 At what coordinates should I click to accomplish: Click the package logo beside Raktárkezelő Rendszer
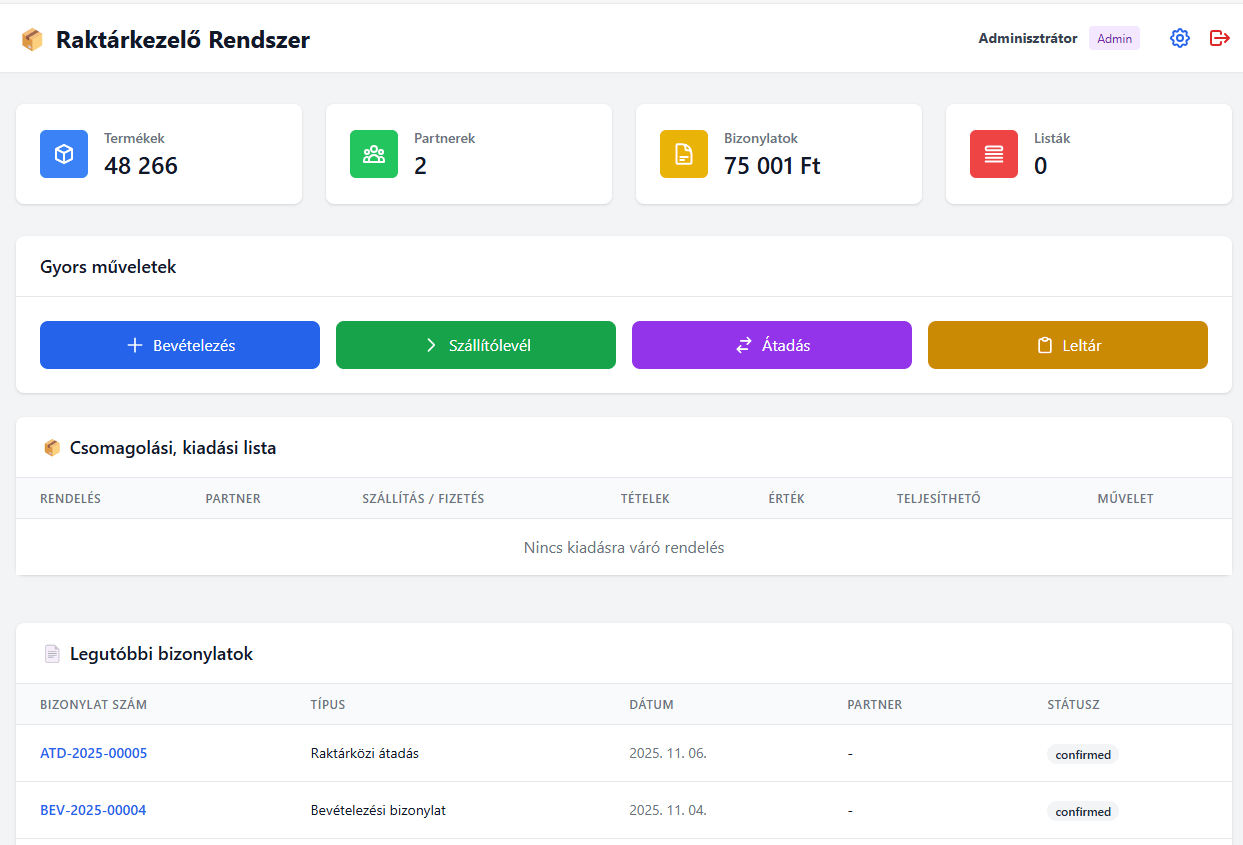(x=32, y=40)
